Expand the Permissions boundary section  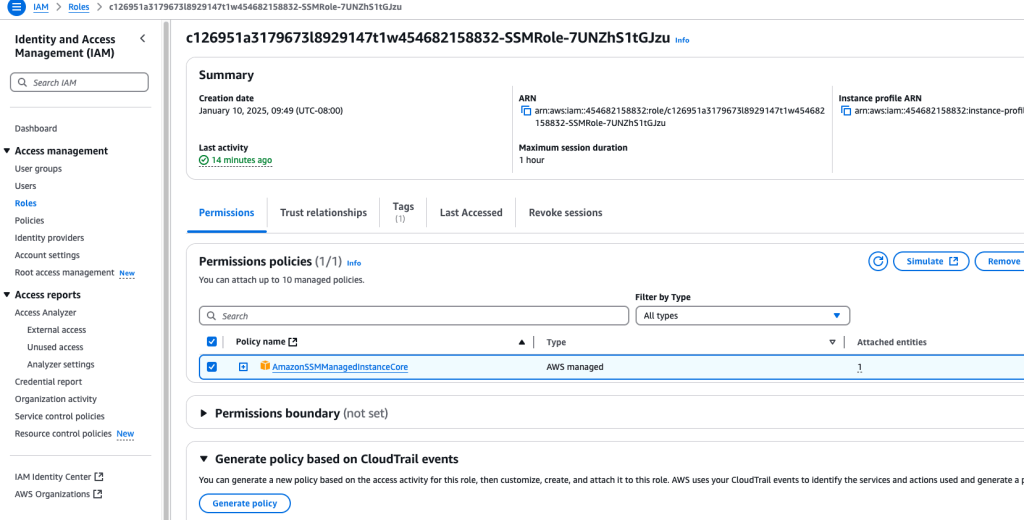[205, 413]
